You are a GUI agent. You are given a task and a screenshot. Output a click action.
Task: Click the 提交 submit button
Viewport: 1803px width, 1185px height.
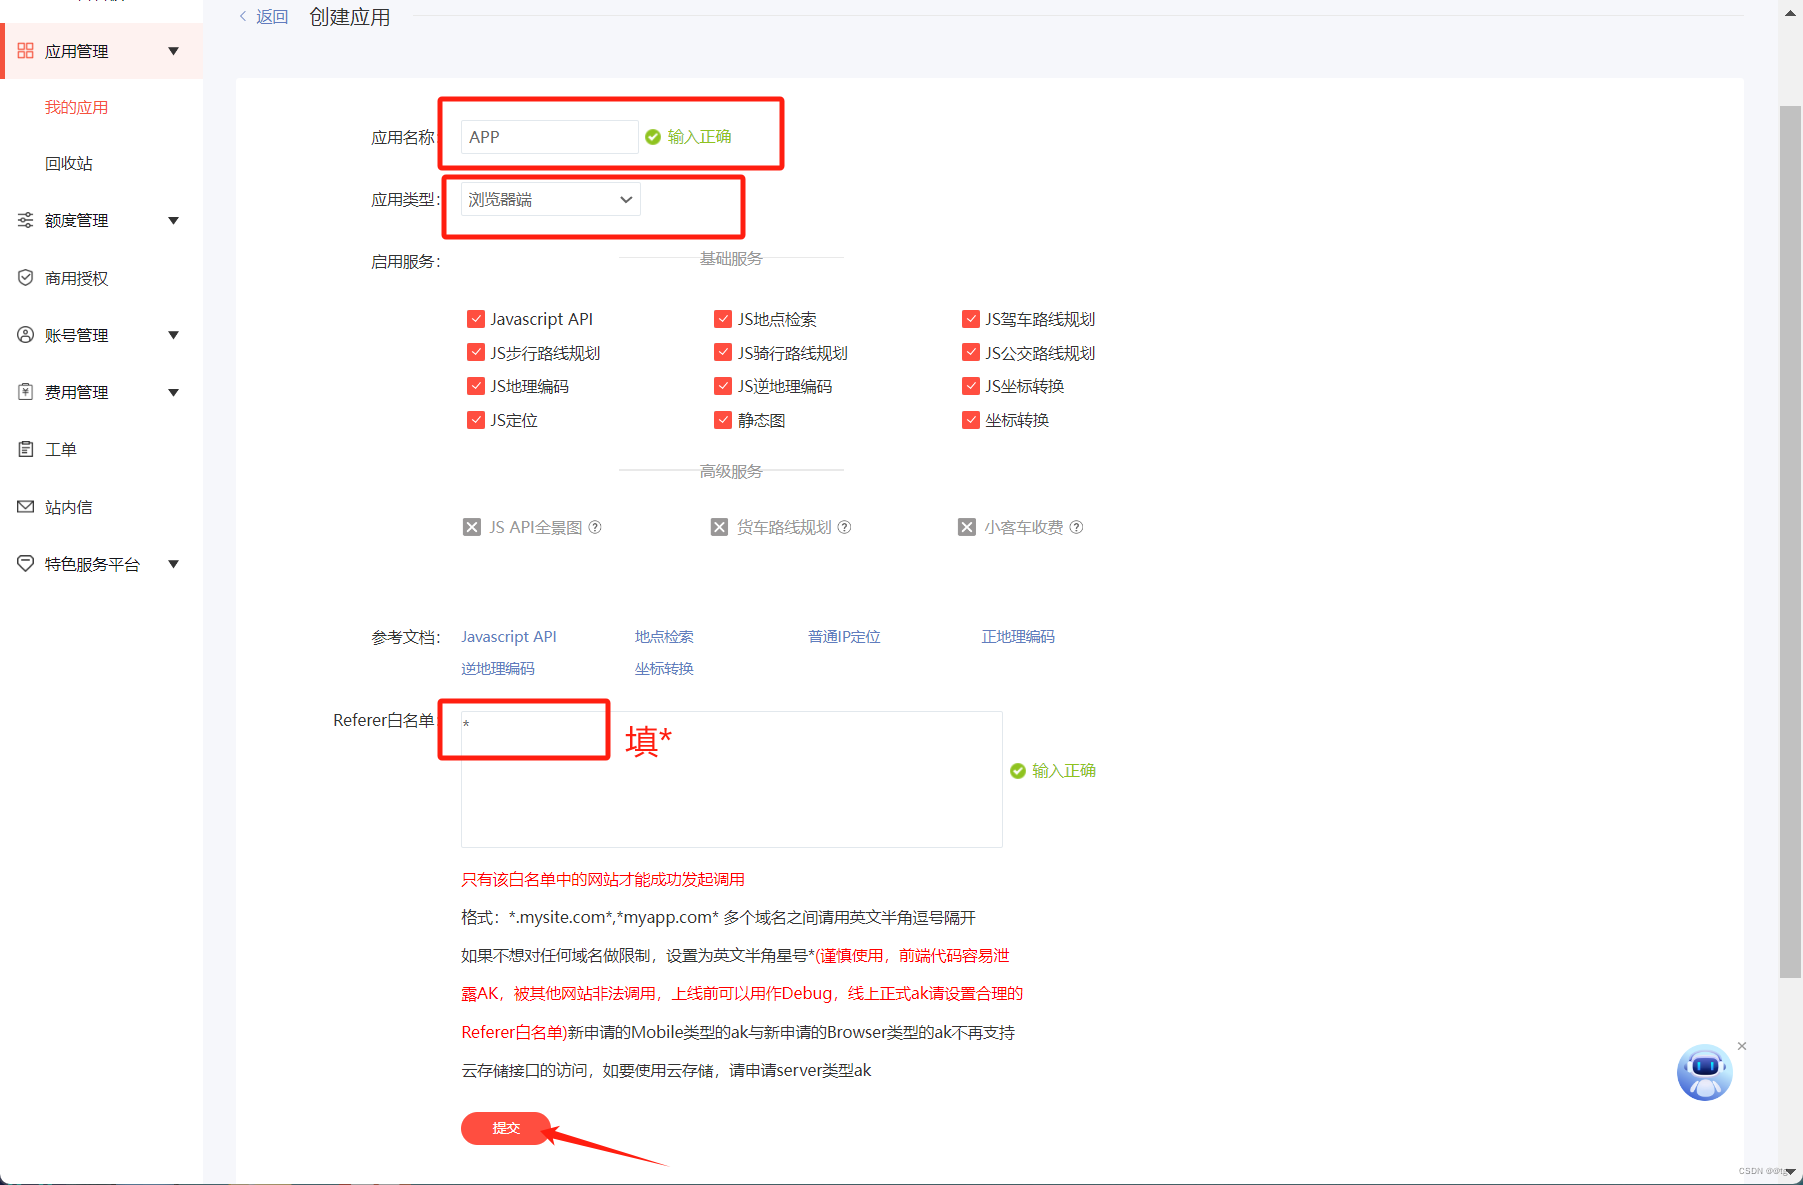(x=505, y=1128)
